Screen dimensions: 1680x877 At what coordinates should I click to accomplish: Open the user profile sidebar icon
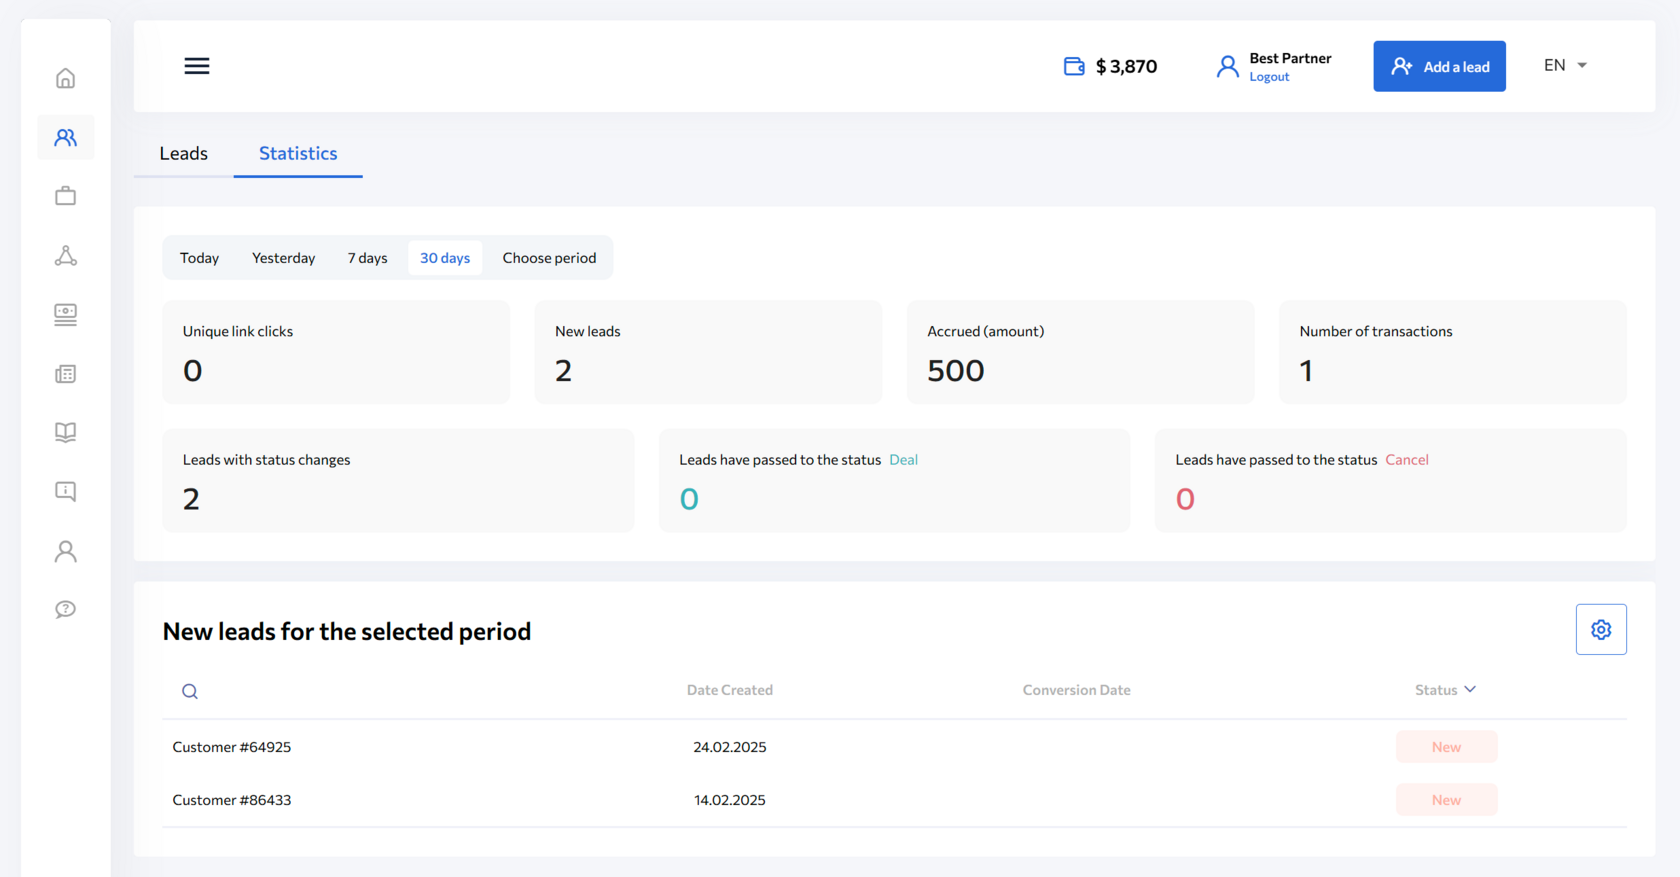coord(65,551)
